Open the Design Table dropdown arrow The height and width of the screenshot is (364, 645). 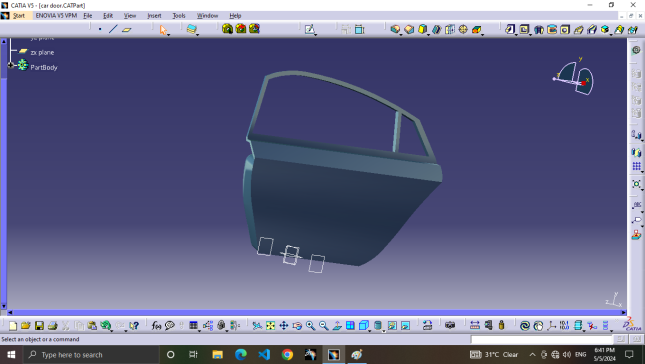click(200, 330)
